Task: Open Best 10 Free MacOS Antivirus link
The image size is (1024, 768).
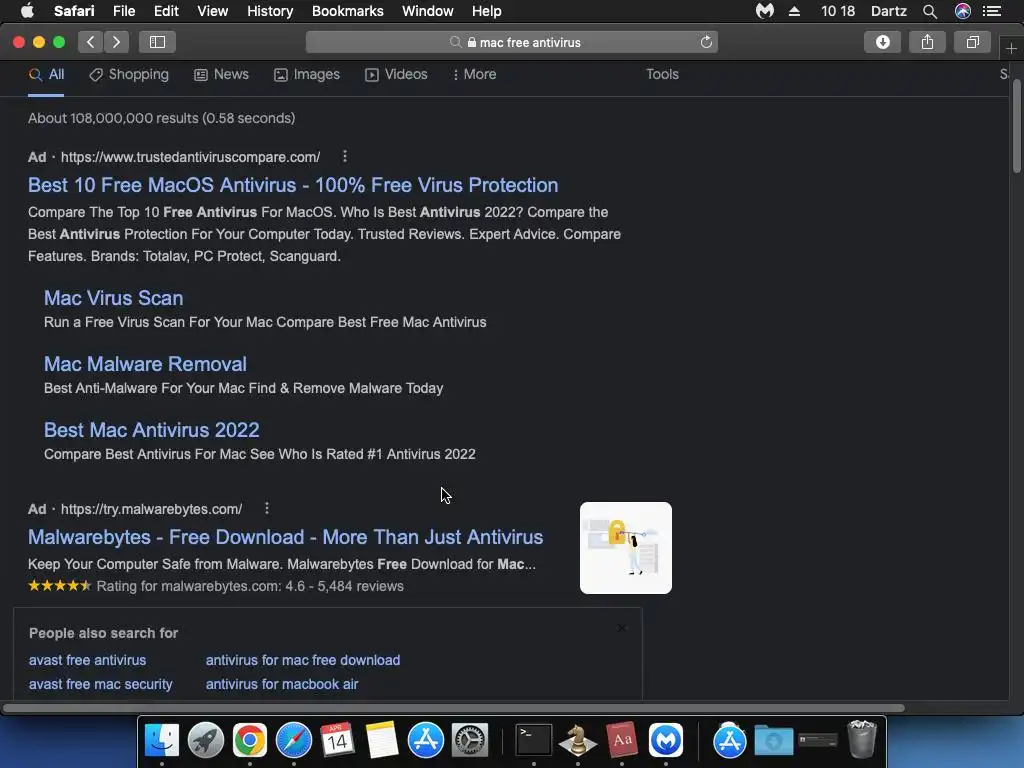Action: (293, 185)
